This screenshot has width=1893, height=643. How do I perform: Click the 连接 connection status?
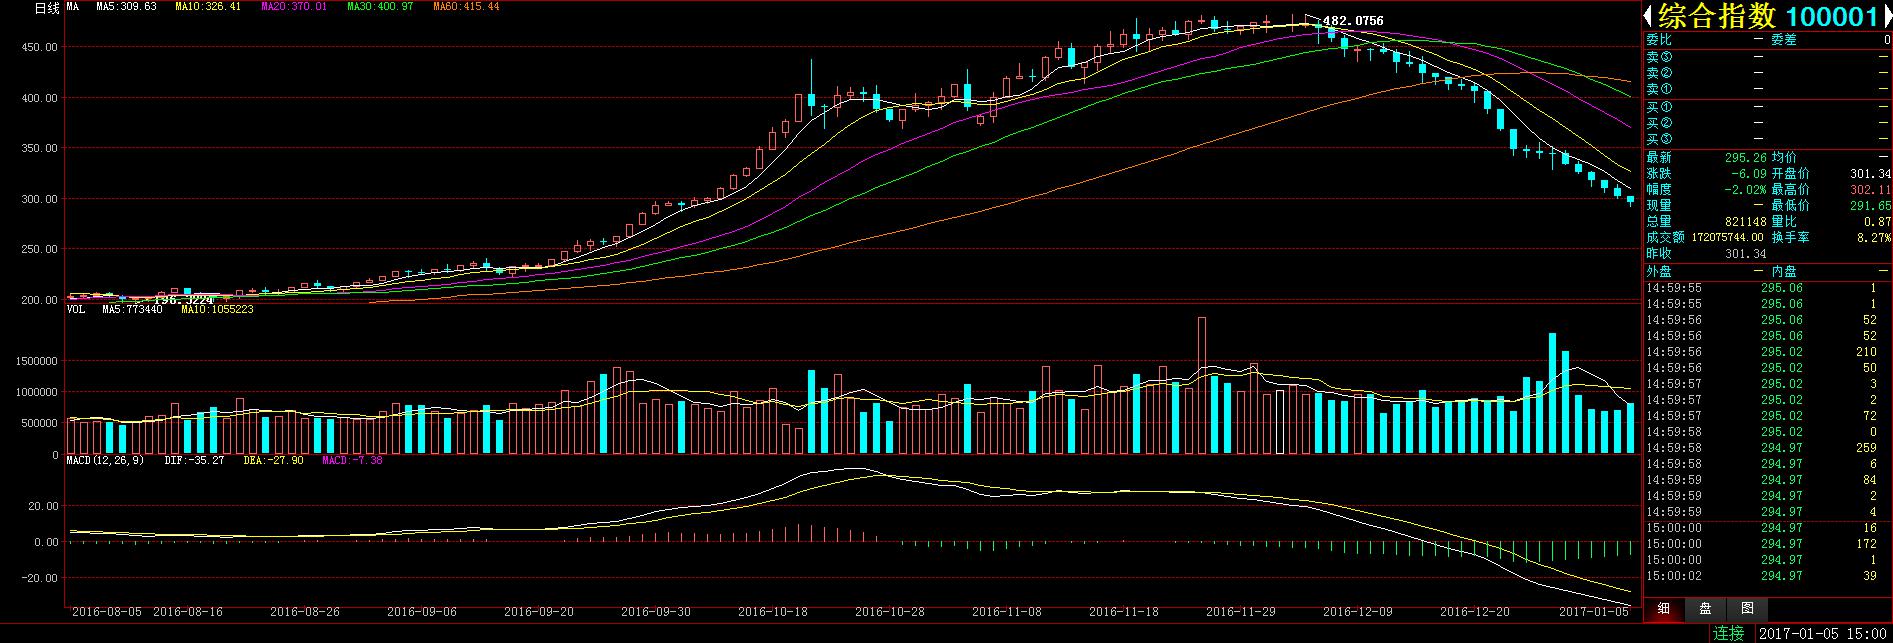coord(1728,633)
